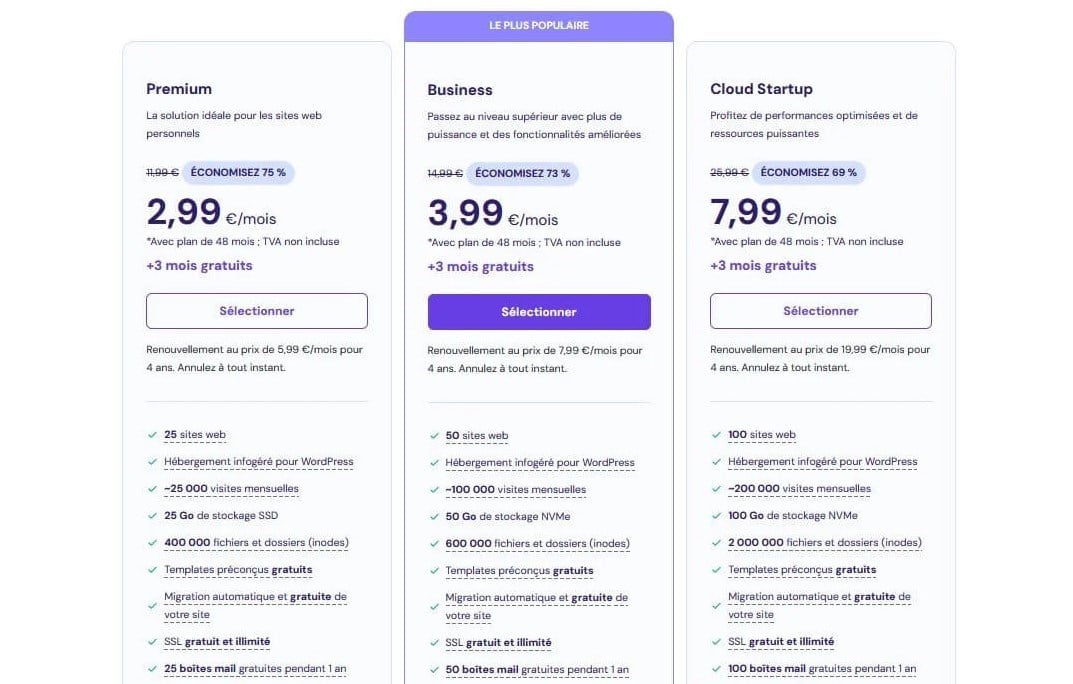Image resolution: width=1073 pixels, height=684 pixels.
Task: Select the Cloud Startup plan button
Action: pos(820,311)
